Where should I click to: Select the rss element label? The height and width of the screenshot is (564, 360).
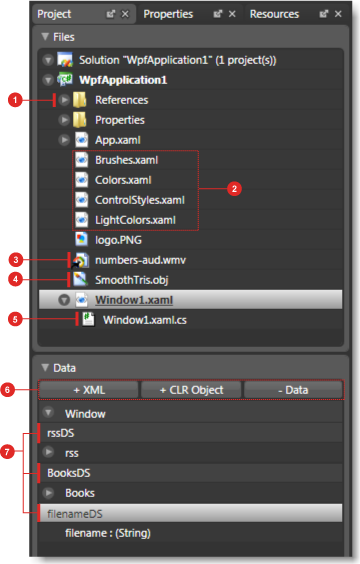(x=72, y=453)
